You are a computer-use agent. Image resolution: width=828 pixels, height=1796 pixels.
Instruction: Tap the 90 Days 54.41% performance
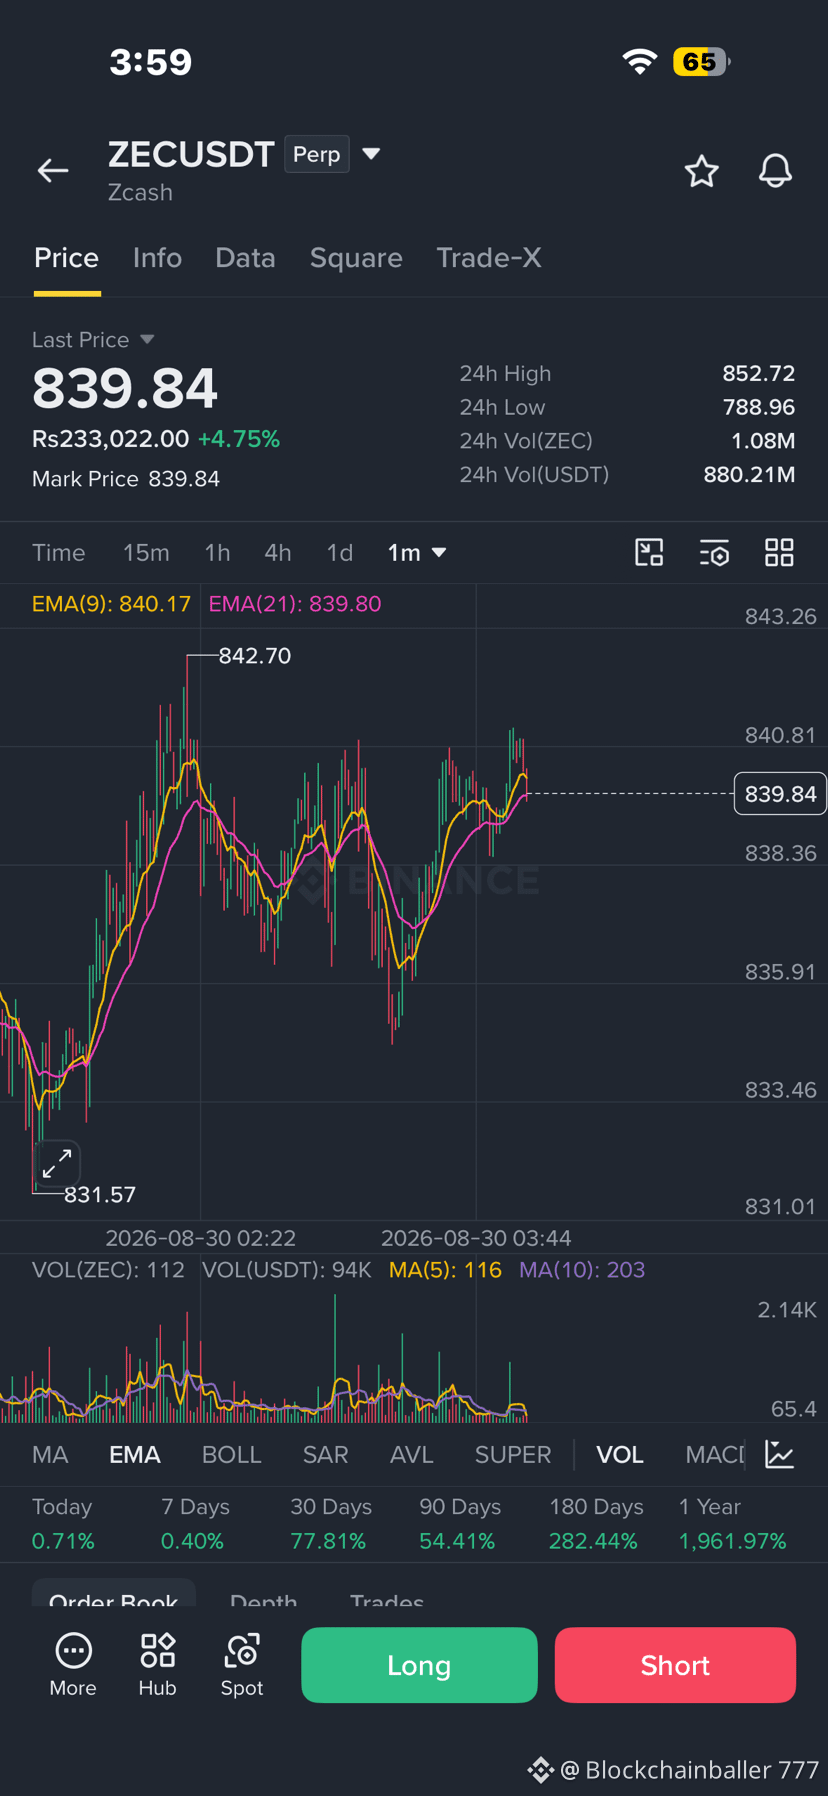tap(459, 1524)
